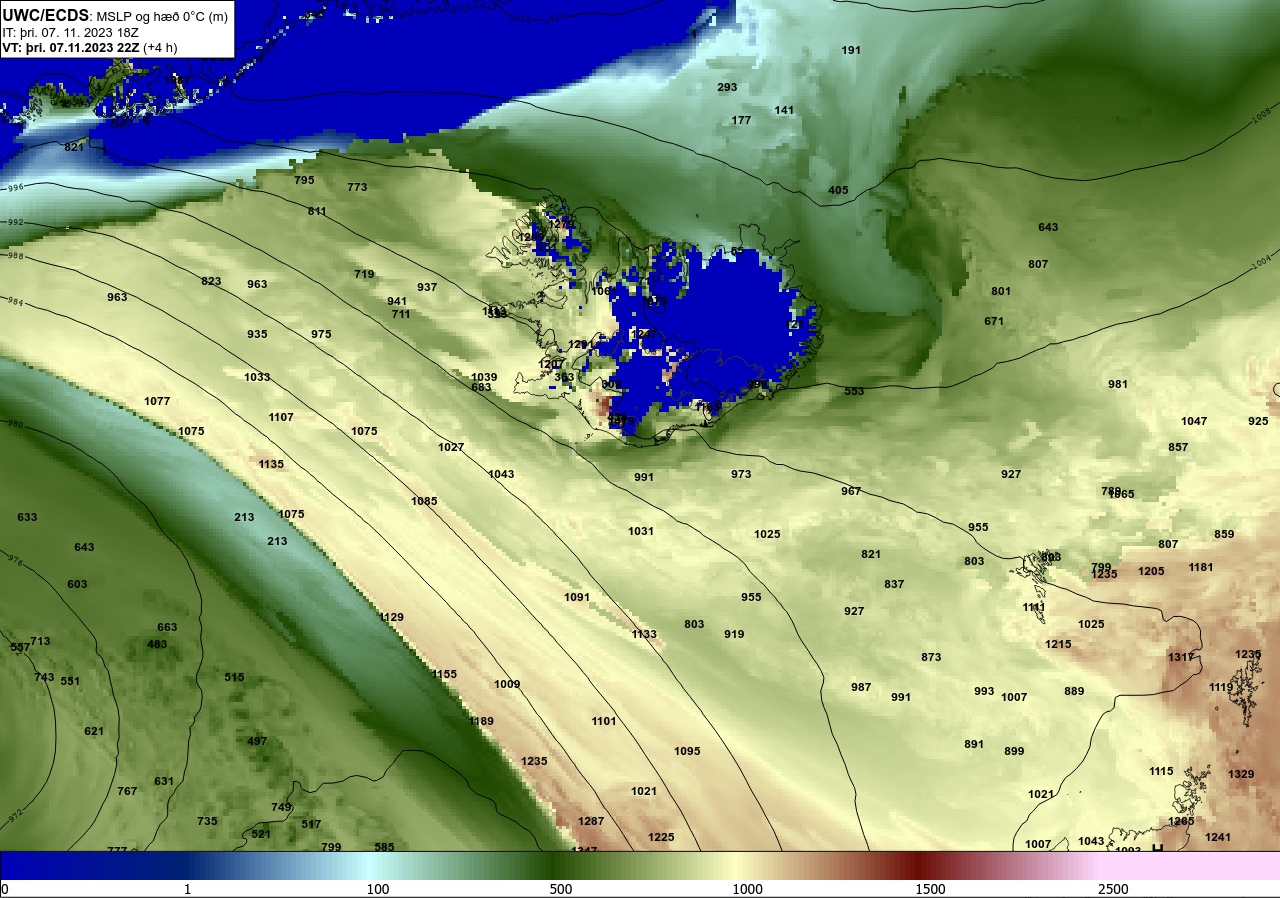The width and height of the screenshot is (1280, 898).
Task: Click the height value 975
Action: [321, 334]
